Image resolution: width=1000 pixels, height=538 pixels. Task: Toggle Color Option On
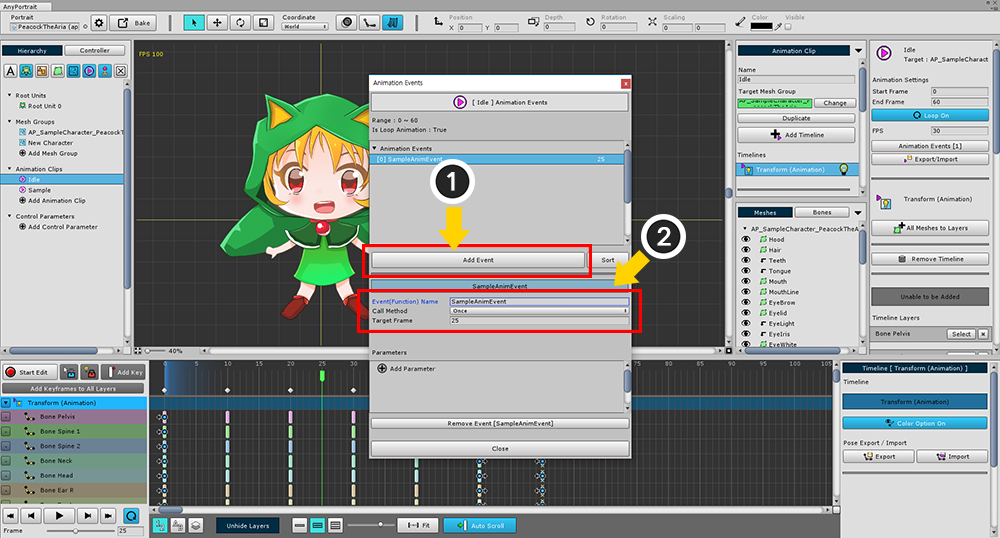point(915,423)
